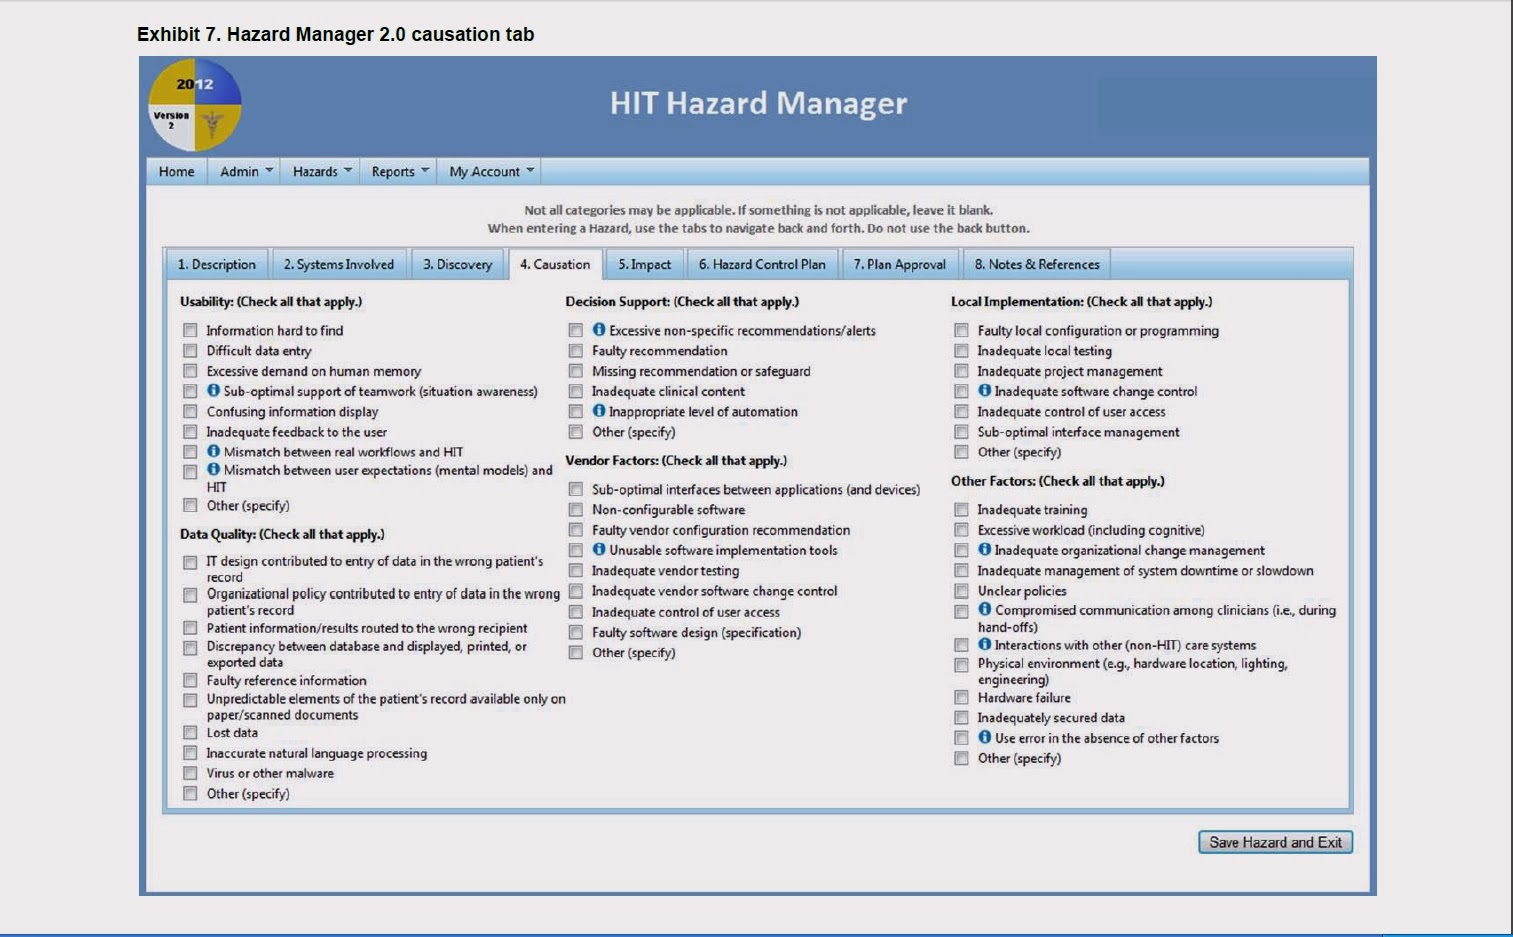Check Information hard to find
This screenshot has height=937, width=1513.
[x=190, y=330]
